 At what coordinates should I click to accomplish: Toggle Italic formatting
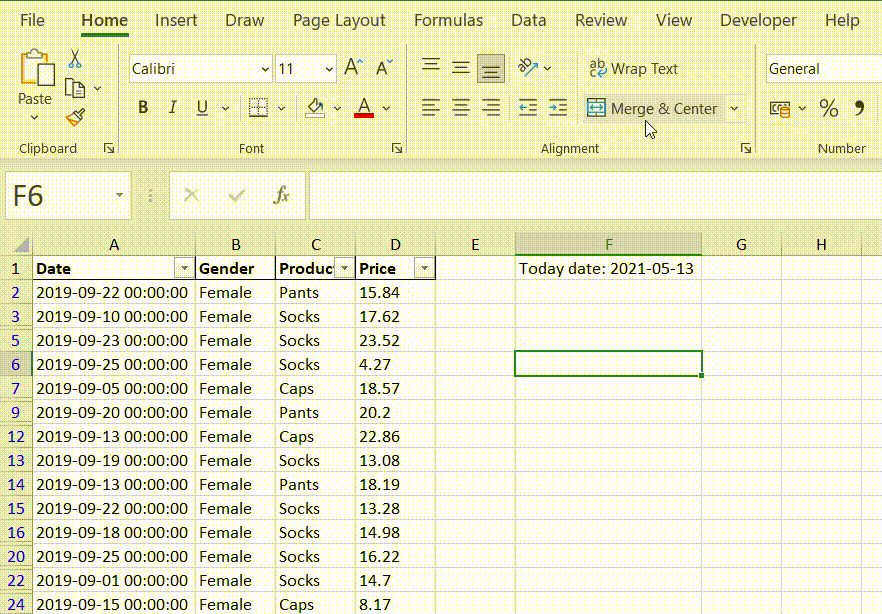172,108
